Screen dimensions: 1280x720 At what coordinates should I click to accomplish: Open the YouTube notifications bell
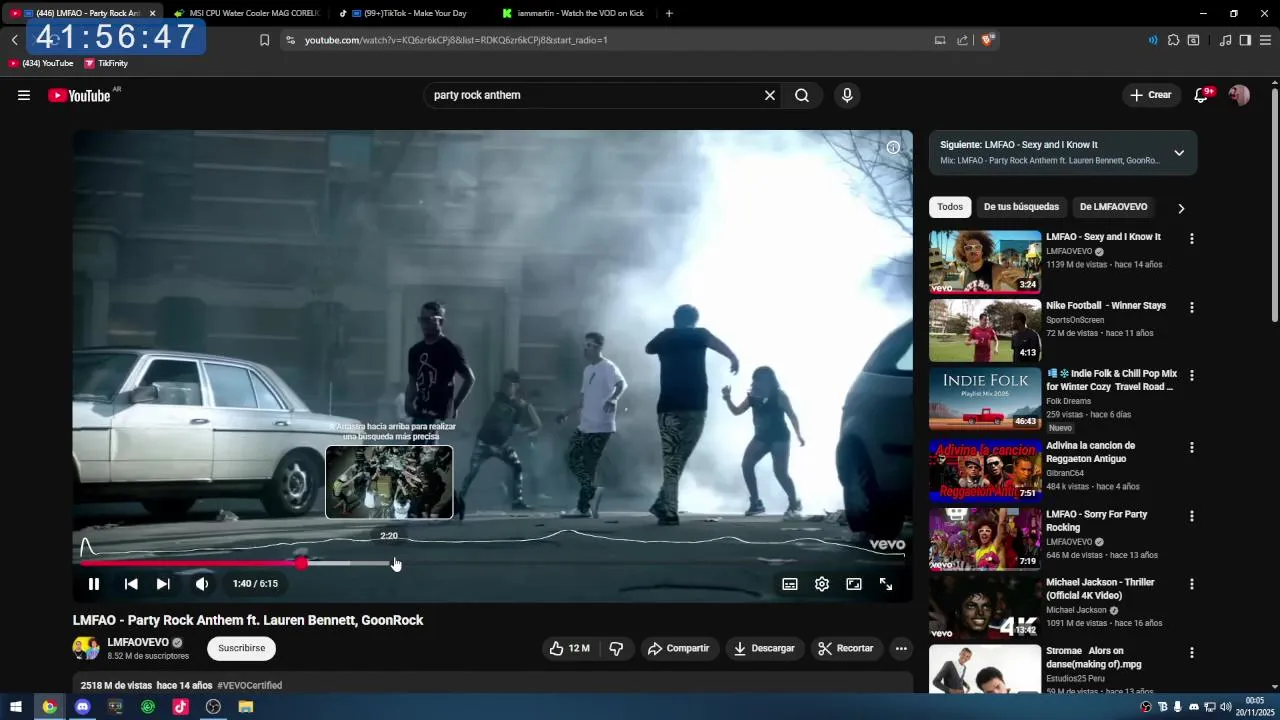[1202, 95]
